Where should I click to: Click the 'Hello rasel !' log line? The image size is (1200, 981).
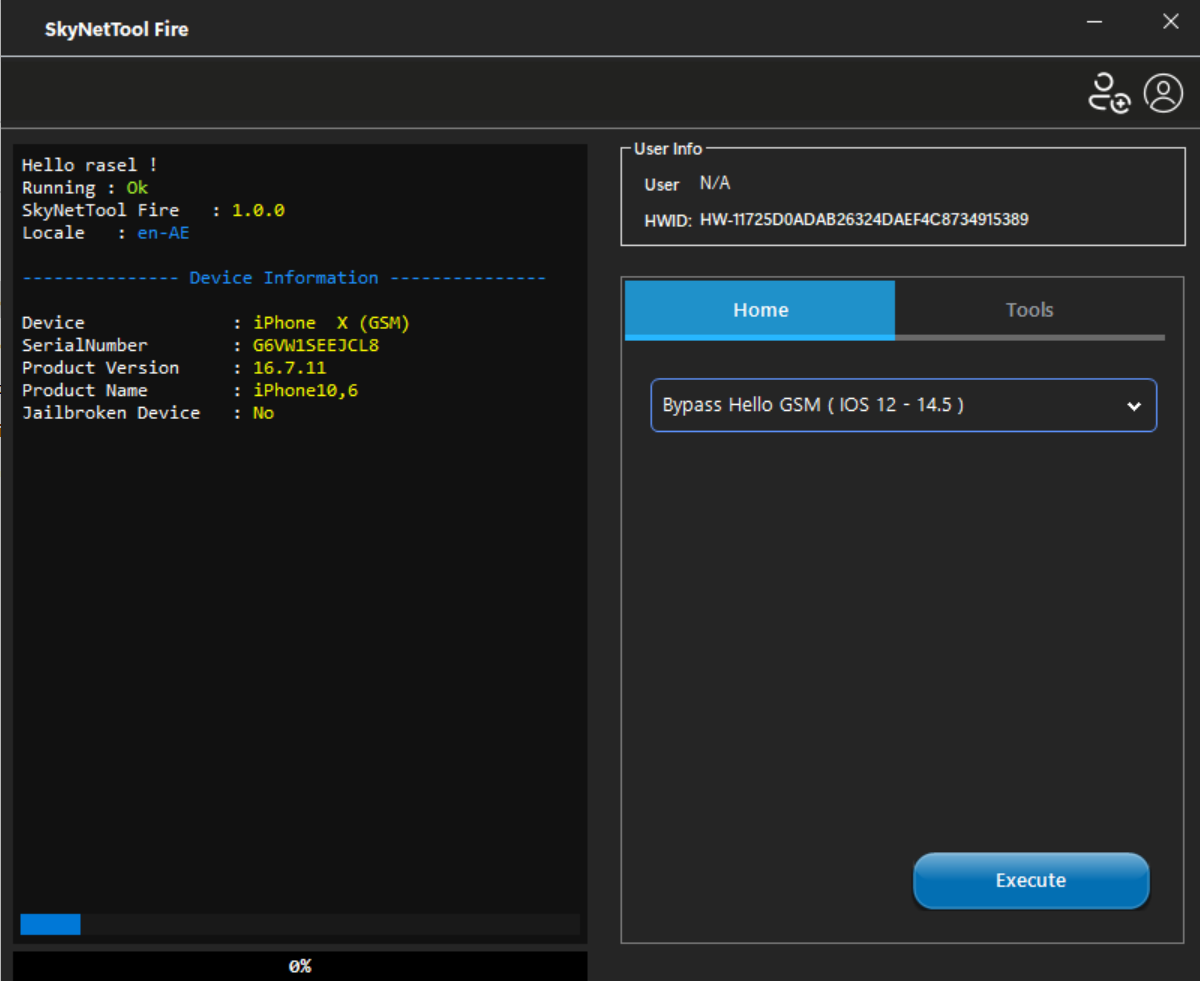pos(89,165)
